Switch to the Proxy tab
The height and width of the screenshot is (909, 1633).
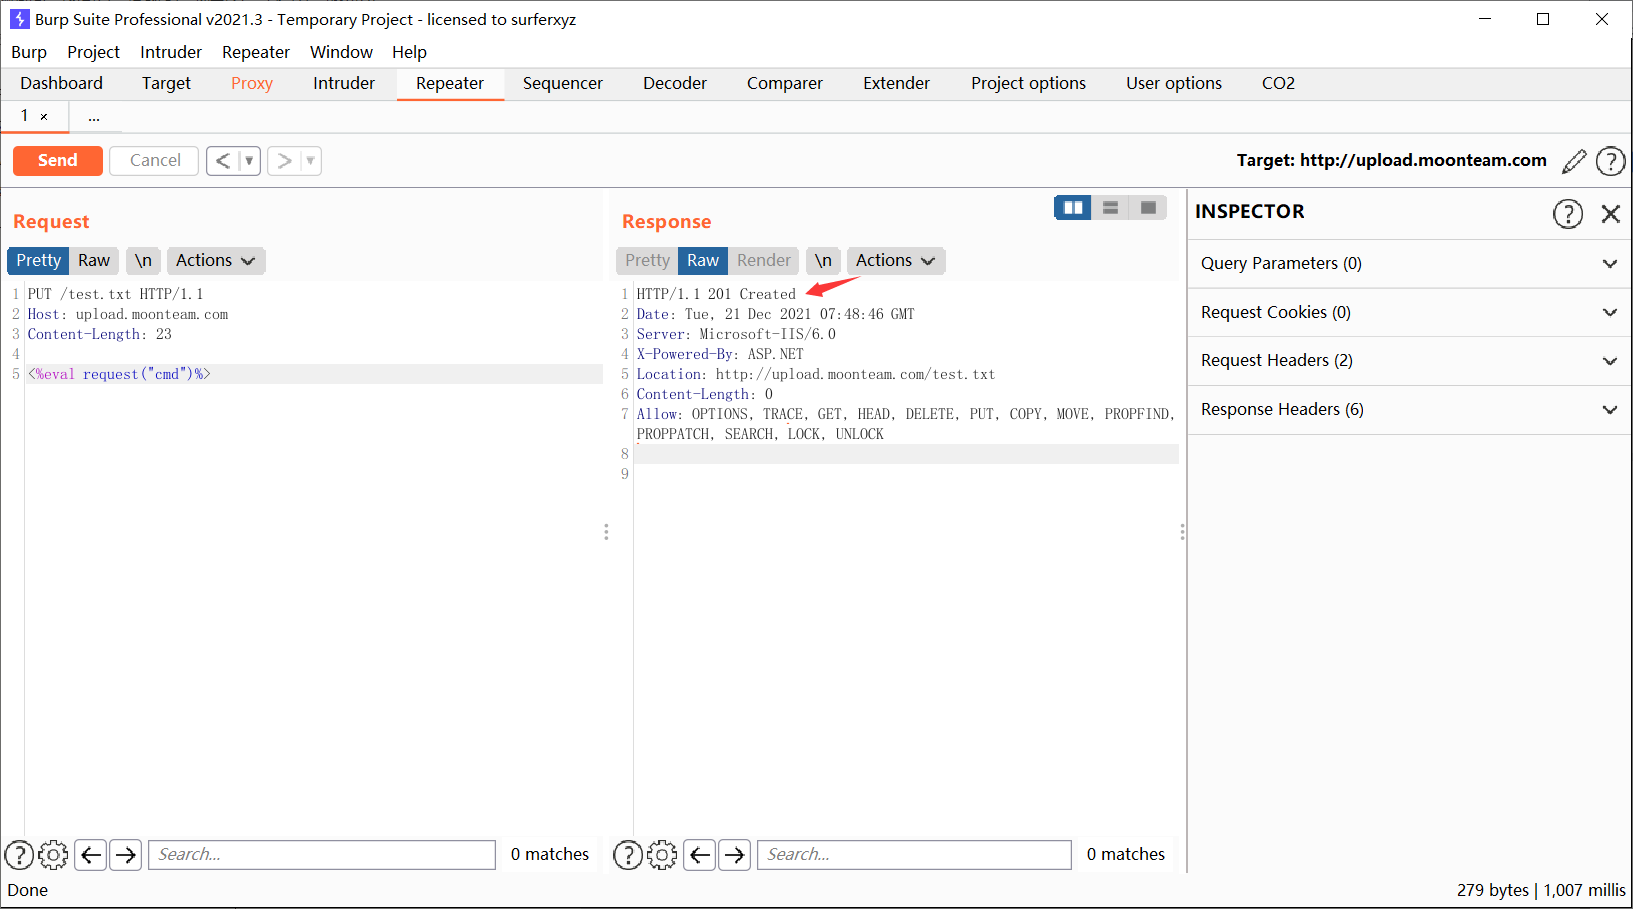tap(252, 84)
